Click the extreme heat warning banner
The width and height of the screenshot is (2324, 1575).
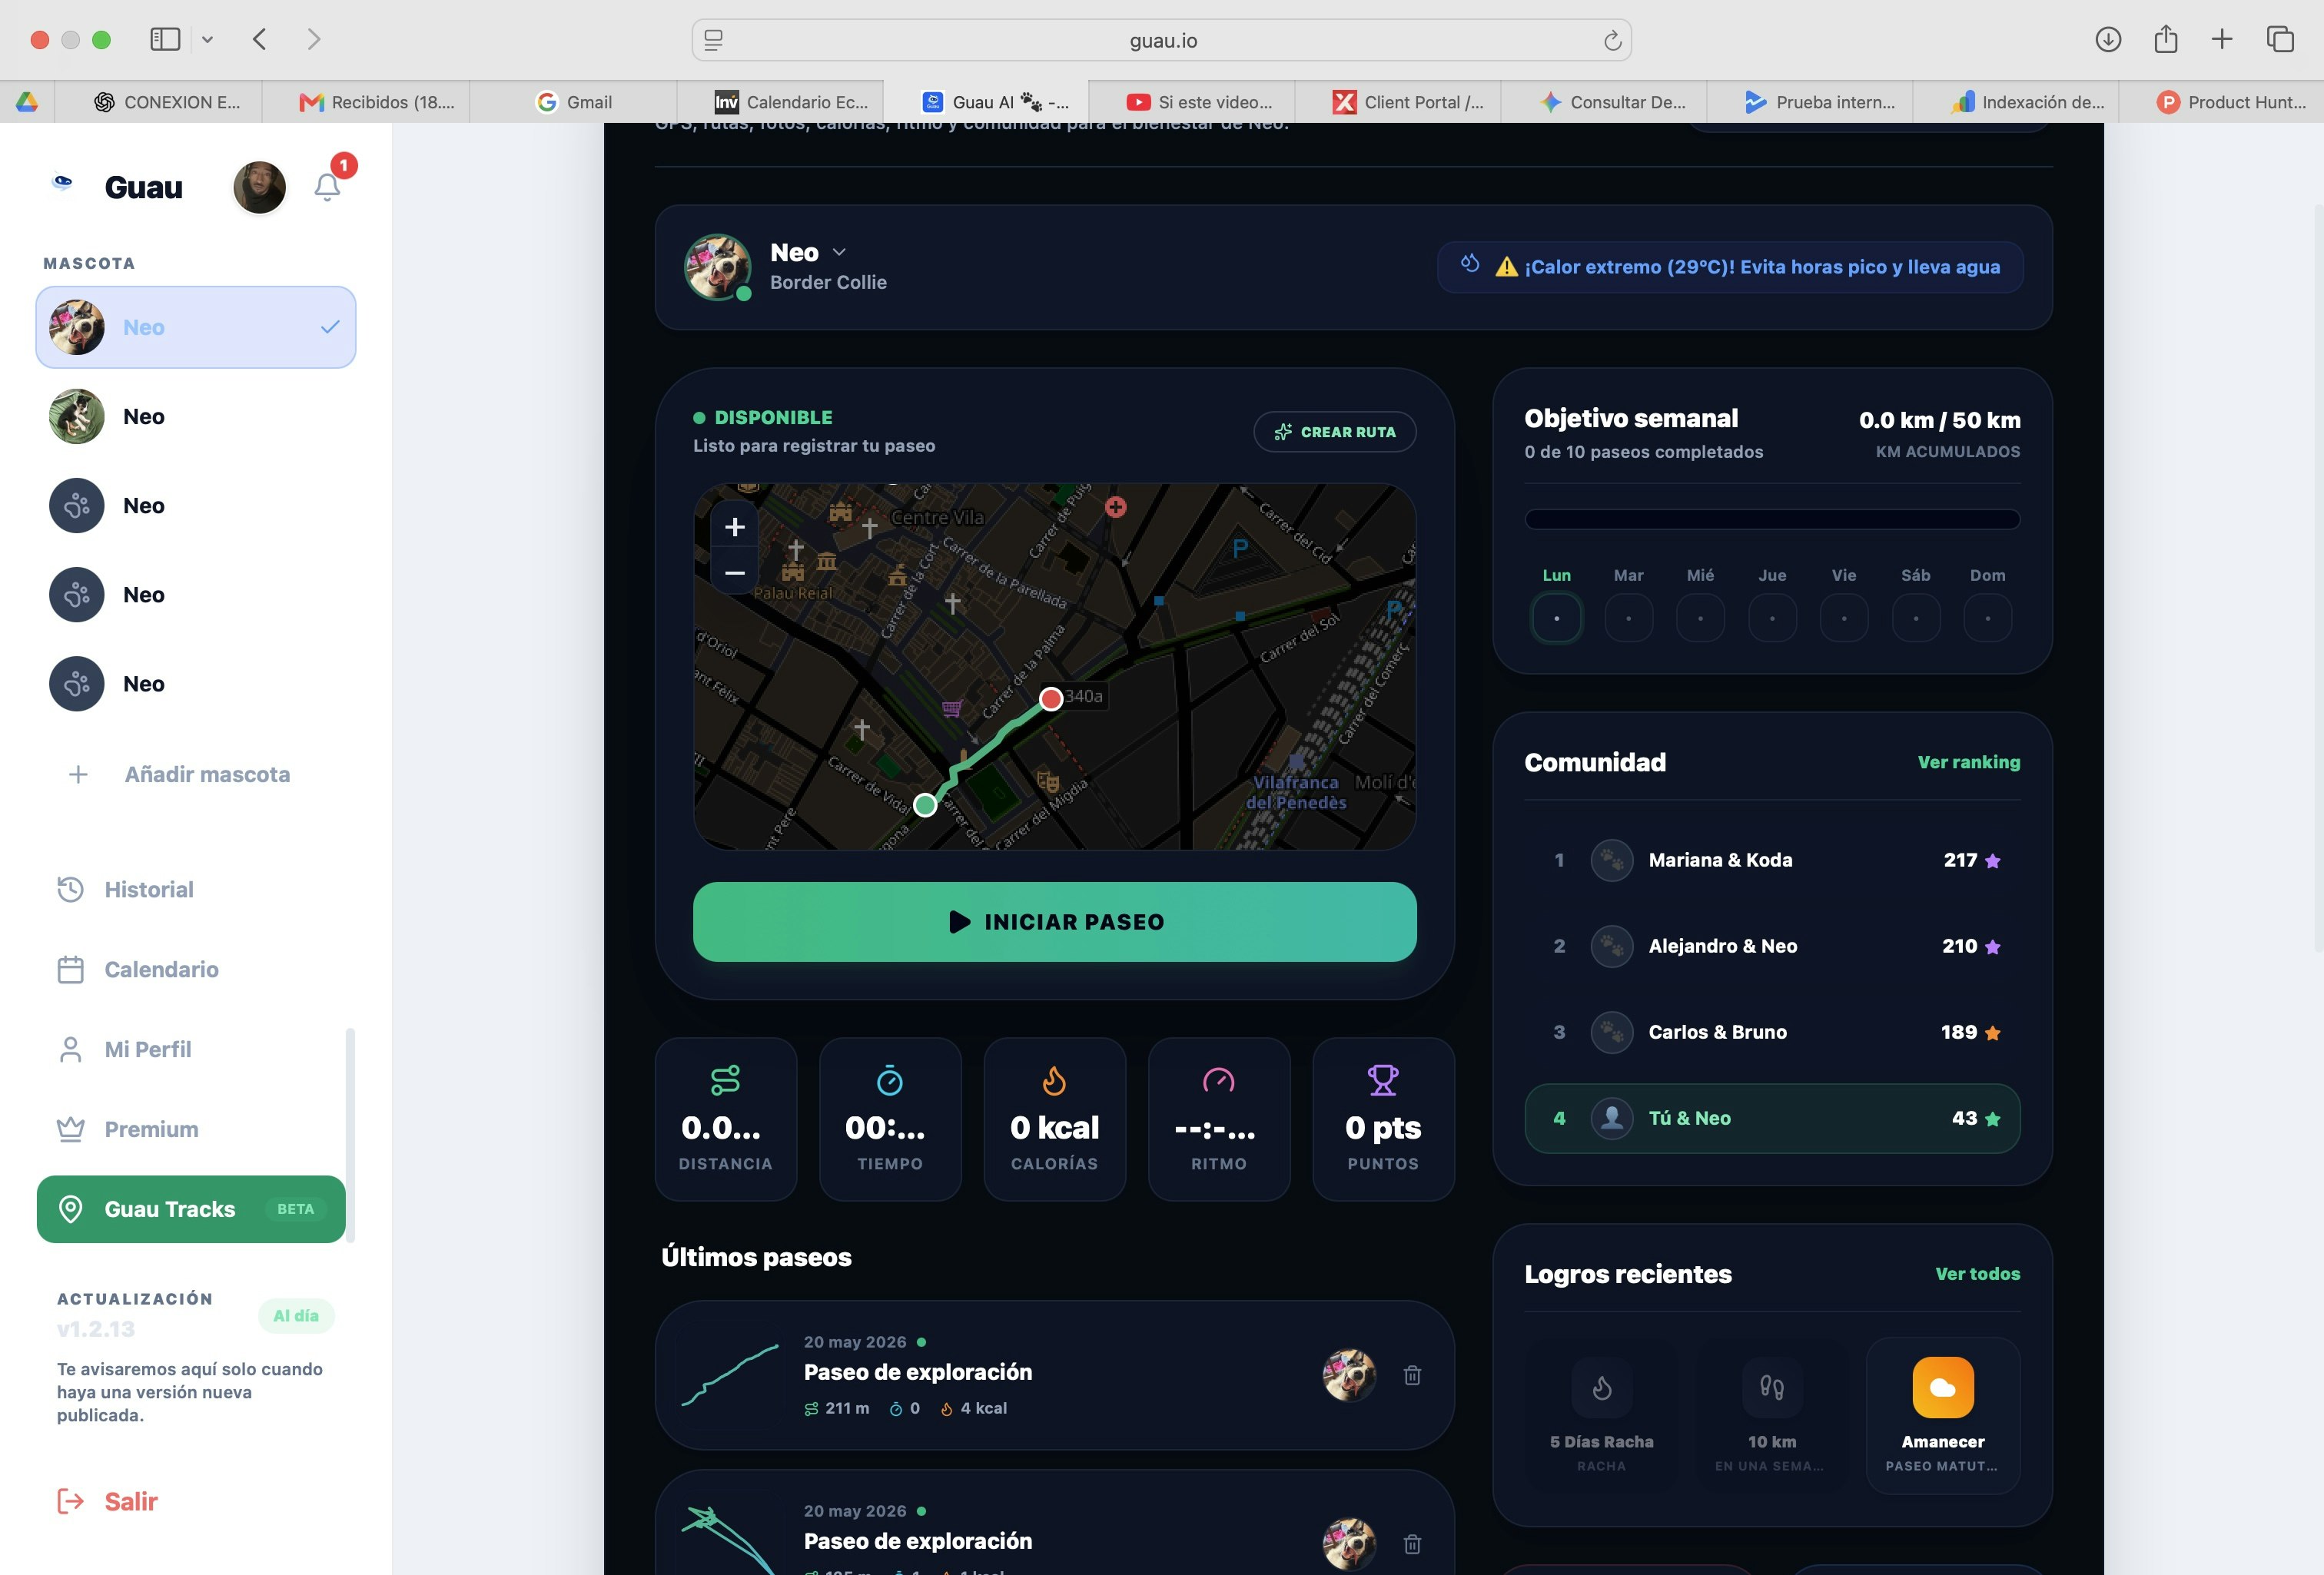pyautogui.click(x=1730, y=267)
